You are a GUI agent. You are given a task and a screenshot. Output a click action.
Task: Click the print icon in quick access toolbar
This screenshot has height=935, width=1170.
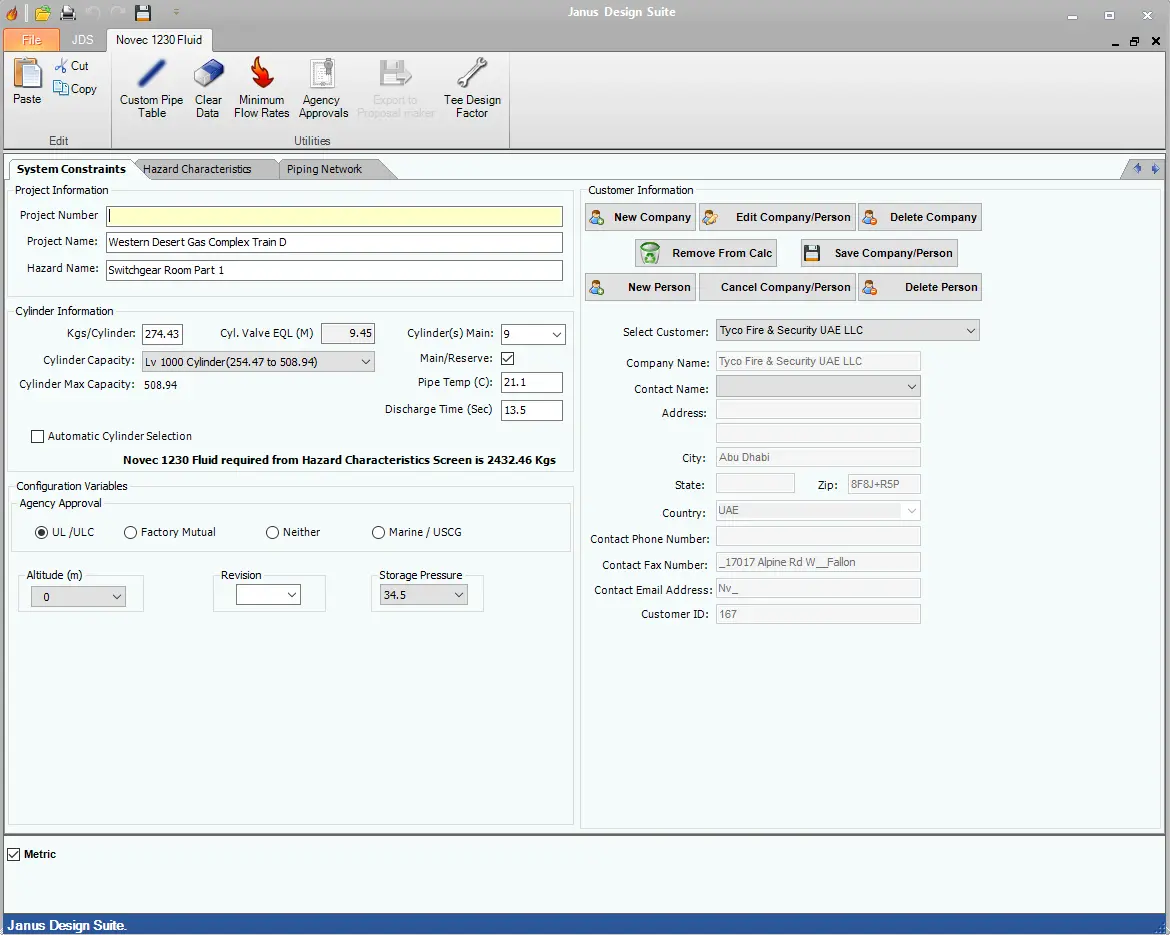[x=68, y=13]
